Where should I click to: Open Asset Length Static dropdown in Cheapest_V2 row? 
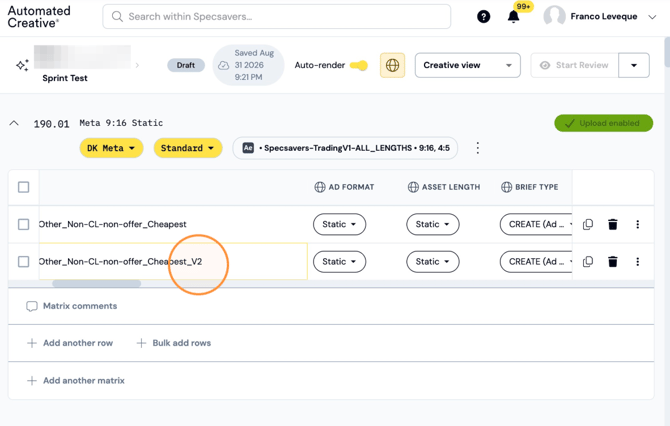click(432, 261)
